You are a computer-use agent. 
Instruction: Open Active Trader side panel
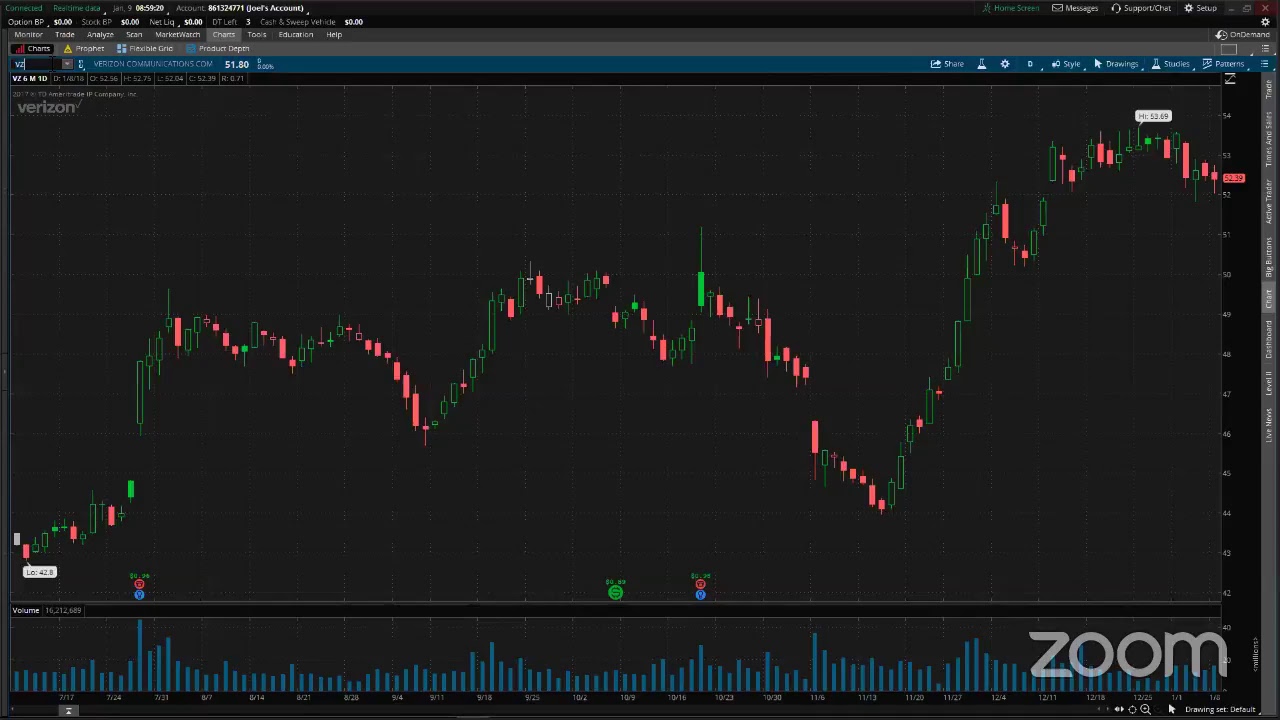click(1269, 202)
